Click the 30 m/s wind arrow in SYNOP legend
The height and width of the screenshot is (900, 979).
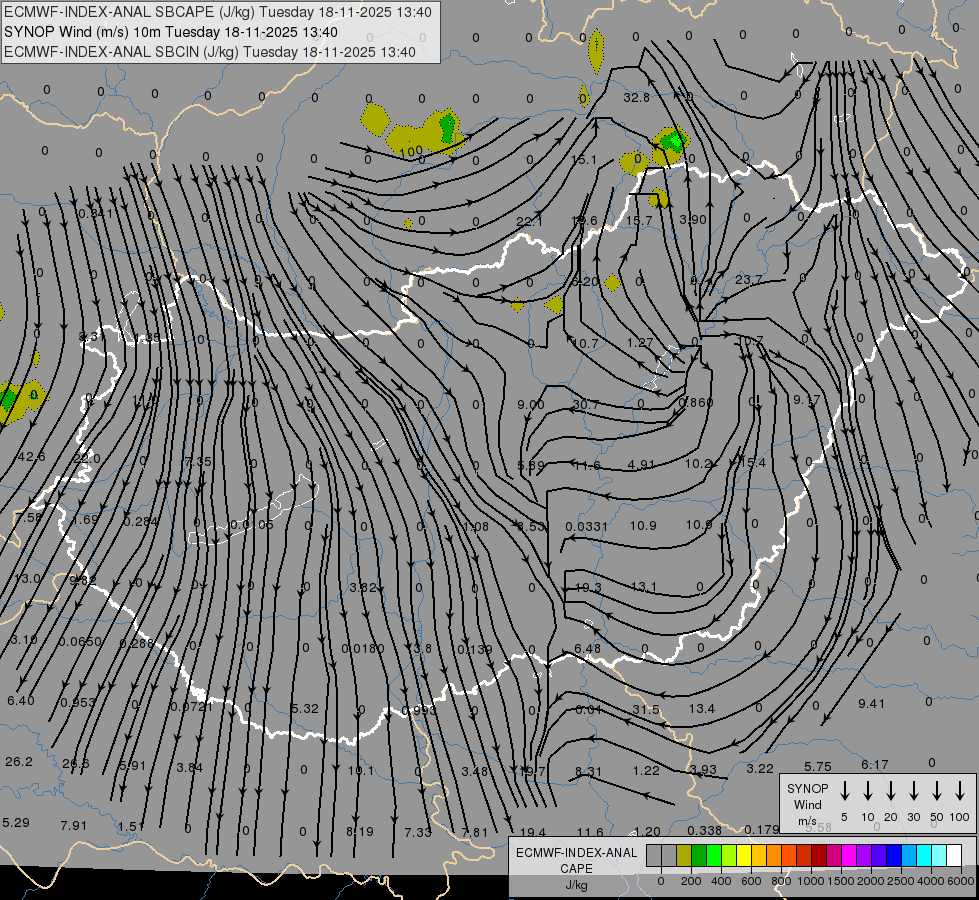(x=913, y=791)
